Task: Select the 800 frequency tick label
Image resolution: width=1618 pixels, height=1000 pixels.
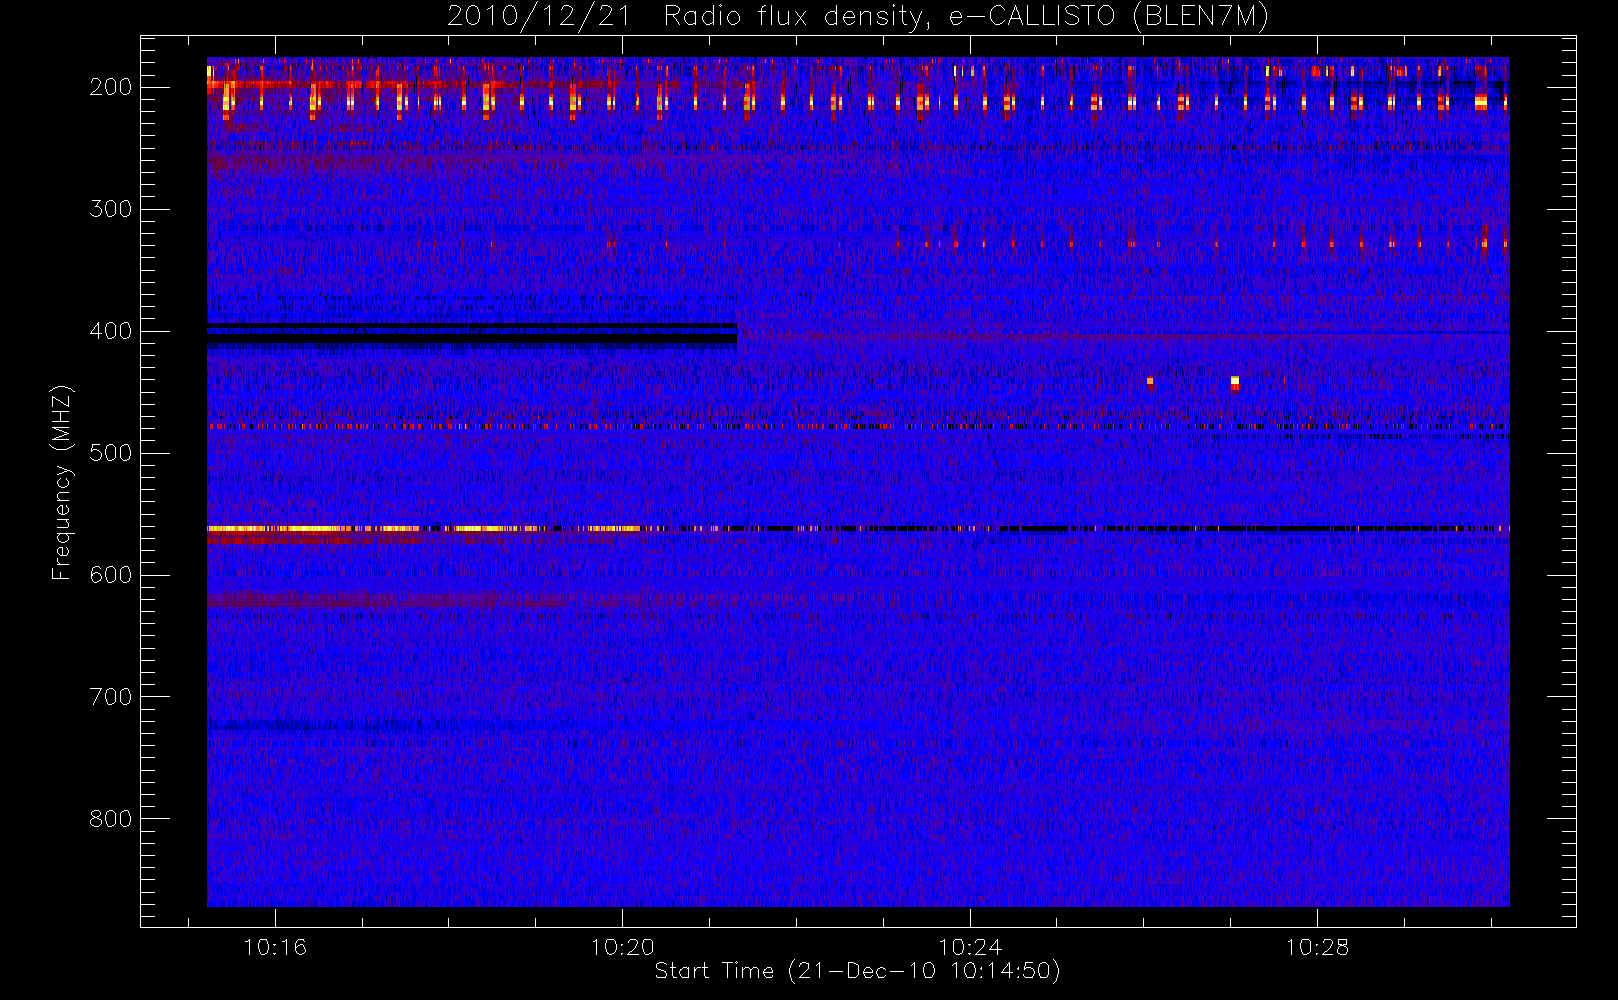Action: click(110, 819)
